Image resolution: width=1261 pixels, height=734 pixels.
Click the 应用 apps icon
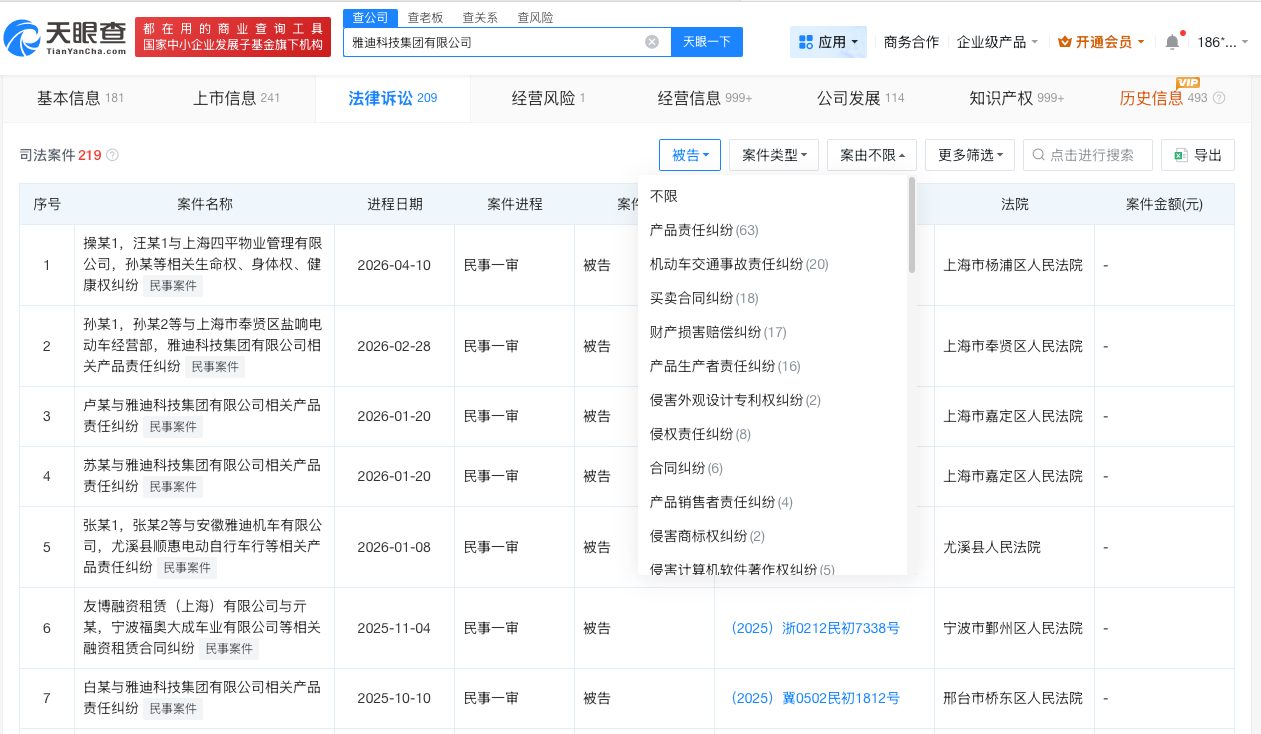coord(806,41)
